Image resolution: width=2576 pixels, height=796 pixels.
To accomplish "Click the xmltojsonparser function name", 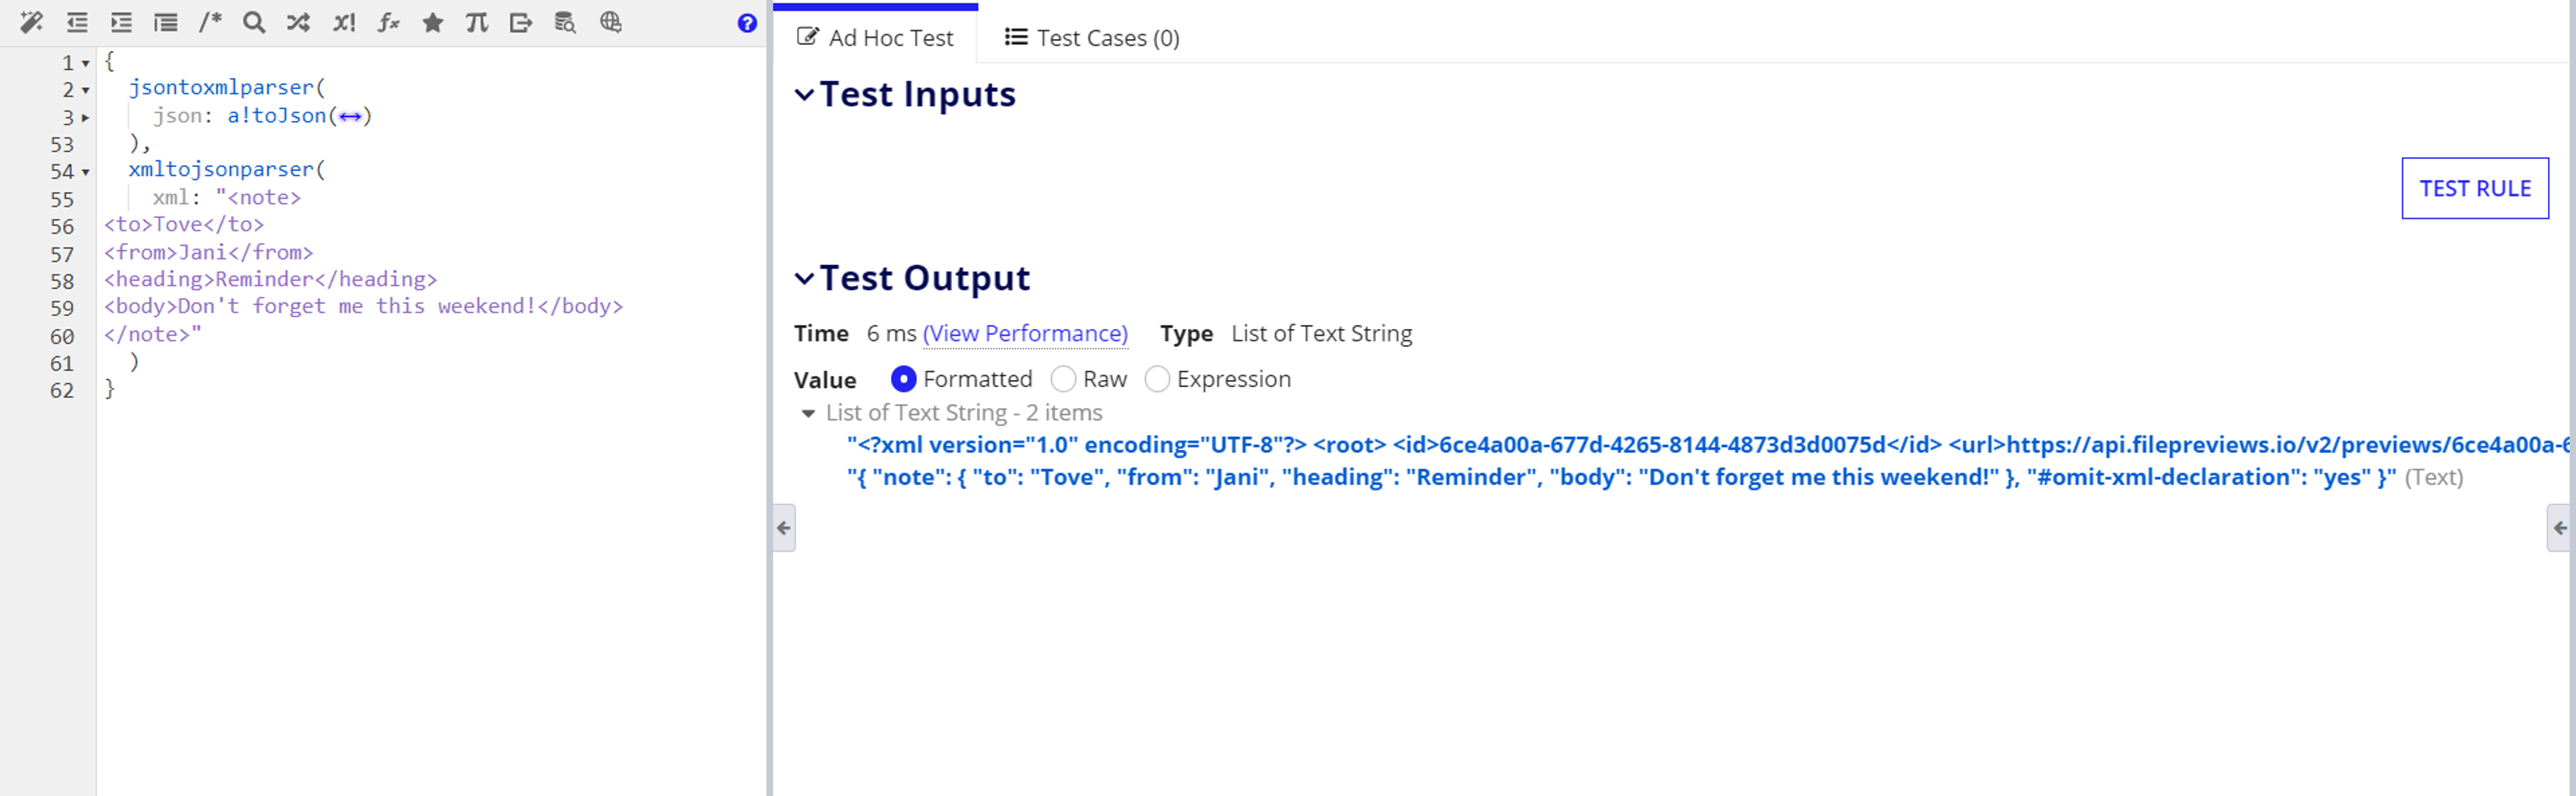I will [221, 169].
